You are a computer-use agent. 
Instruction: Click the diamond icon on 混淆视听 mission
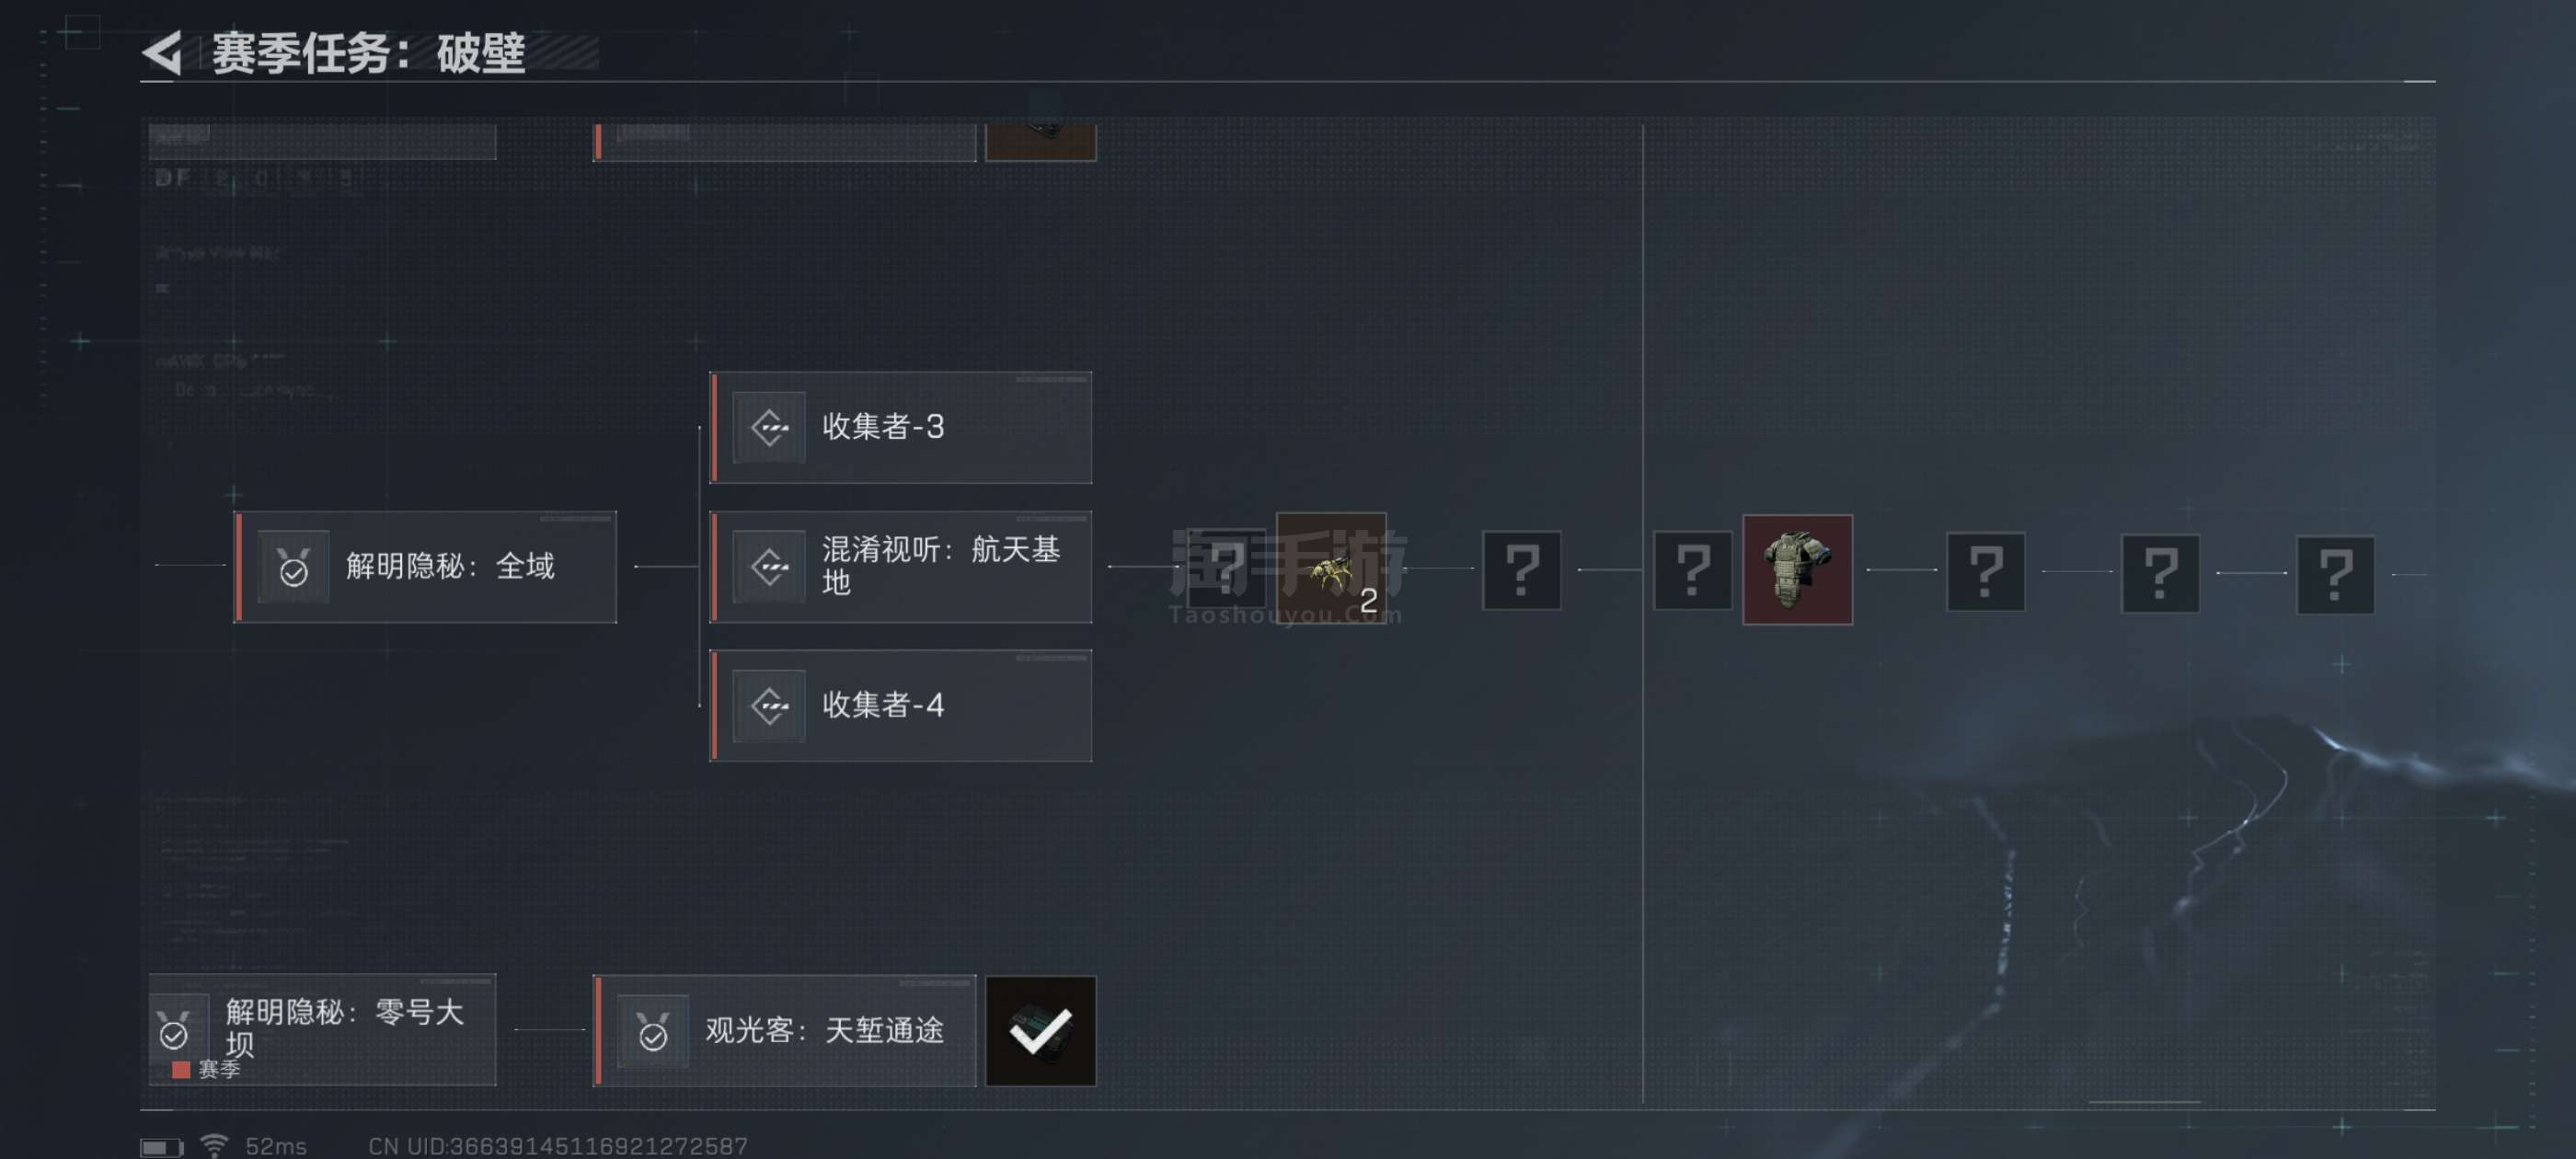[769, 566]
